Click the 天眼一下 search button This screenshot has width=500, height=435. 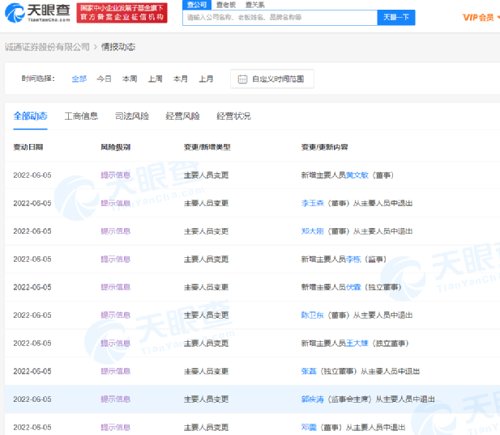tap(396, 17)
